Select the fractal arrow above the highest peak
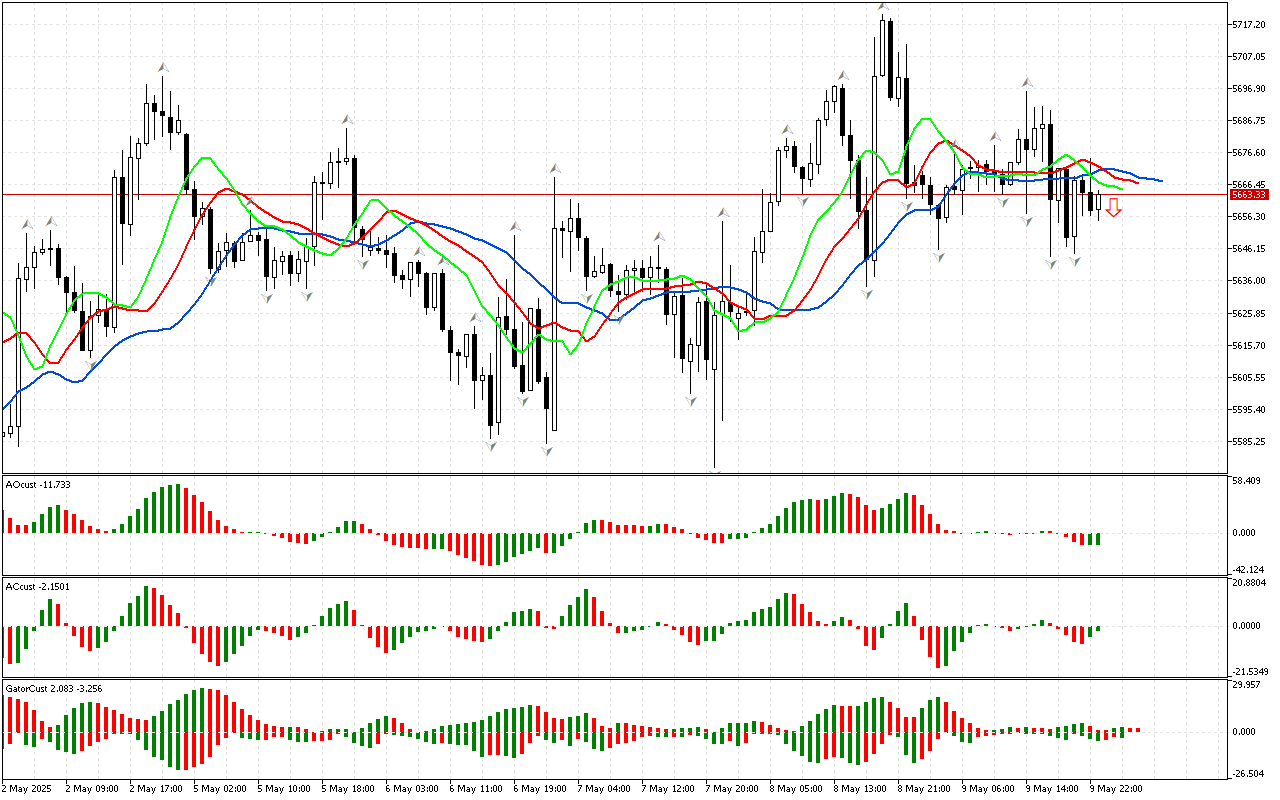This screenshot has height=800, width=1280. (884, 7)
